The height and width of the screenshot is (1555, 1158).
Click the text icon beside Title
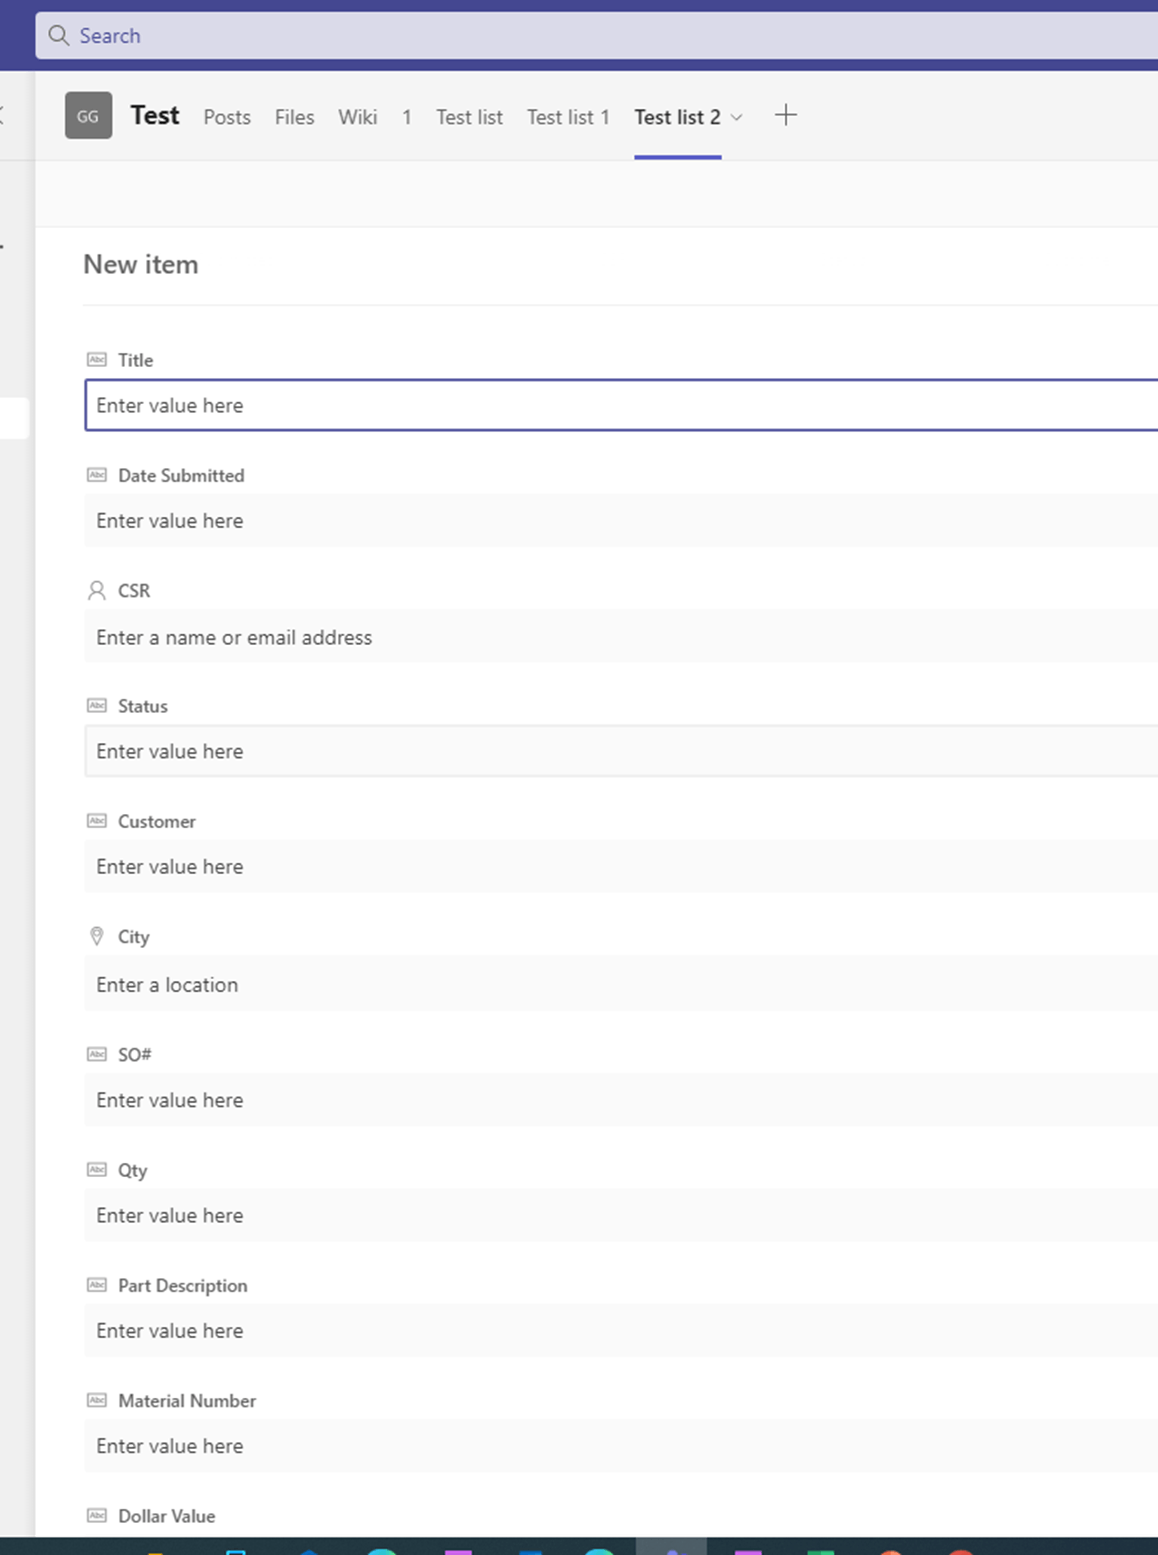tap(97, 359)
